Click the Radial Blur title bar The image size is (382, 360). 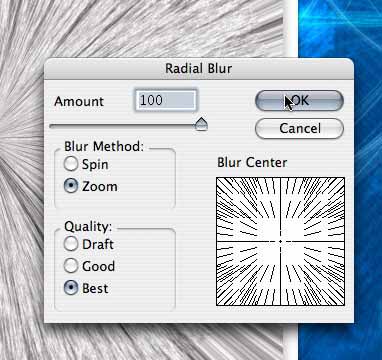(x=199, y=69)
